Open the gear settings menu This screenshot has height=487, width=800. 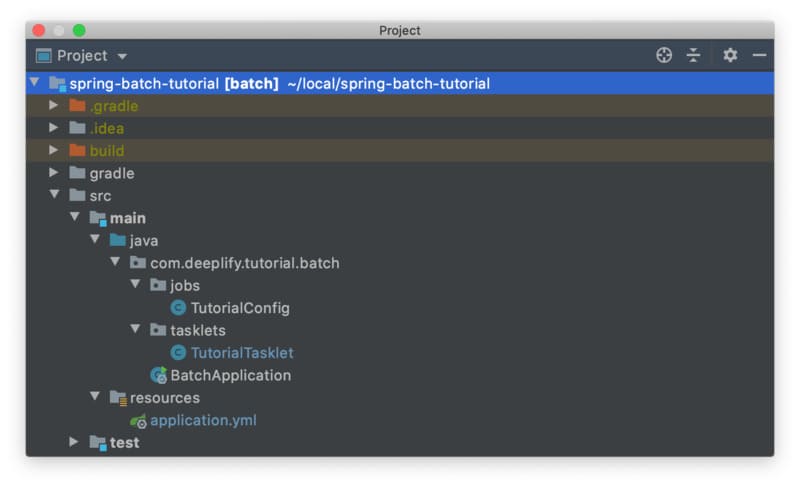point(730,55)
